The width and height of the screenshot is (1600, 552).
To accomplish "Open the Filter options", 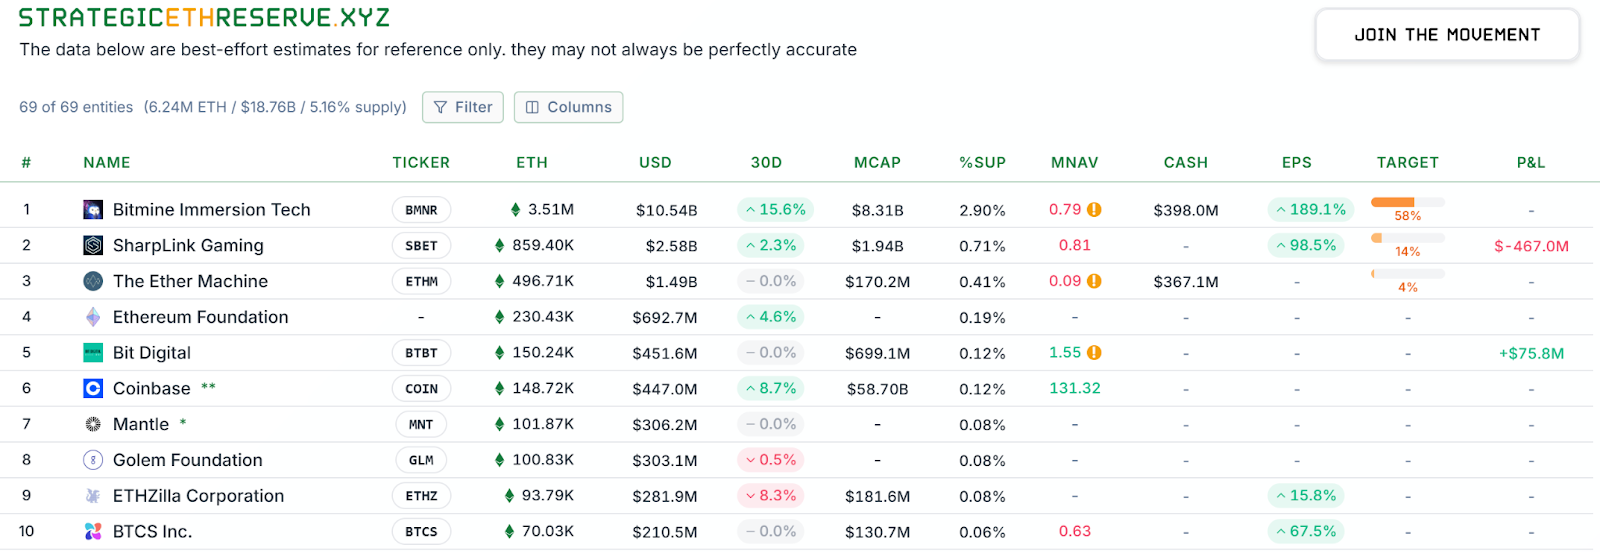I will [463, 107].
